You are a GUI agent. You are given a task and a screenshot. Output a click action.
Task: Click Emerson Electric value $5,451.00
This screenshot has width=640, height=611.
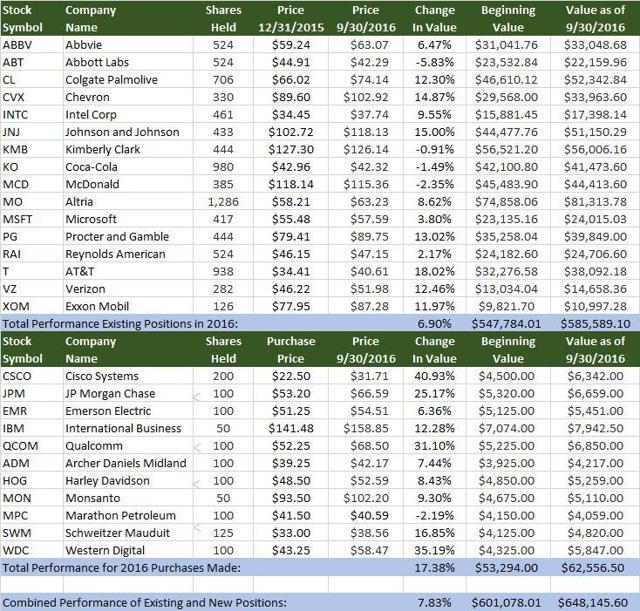pos(595,411)
